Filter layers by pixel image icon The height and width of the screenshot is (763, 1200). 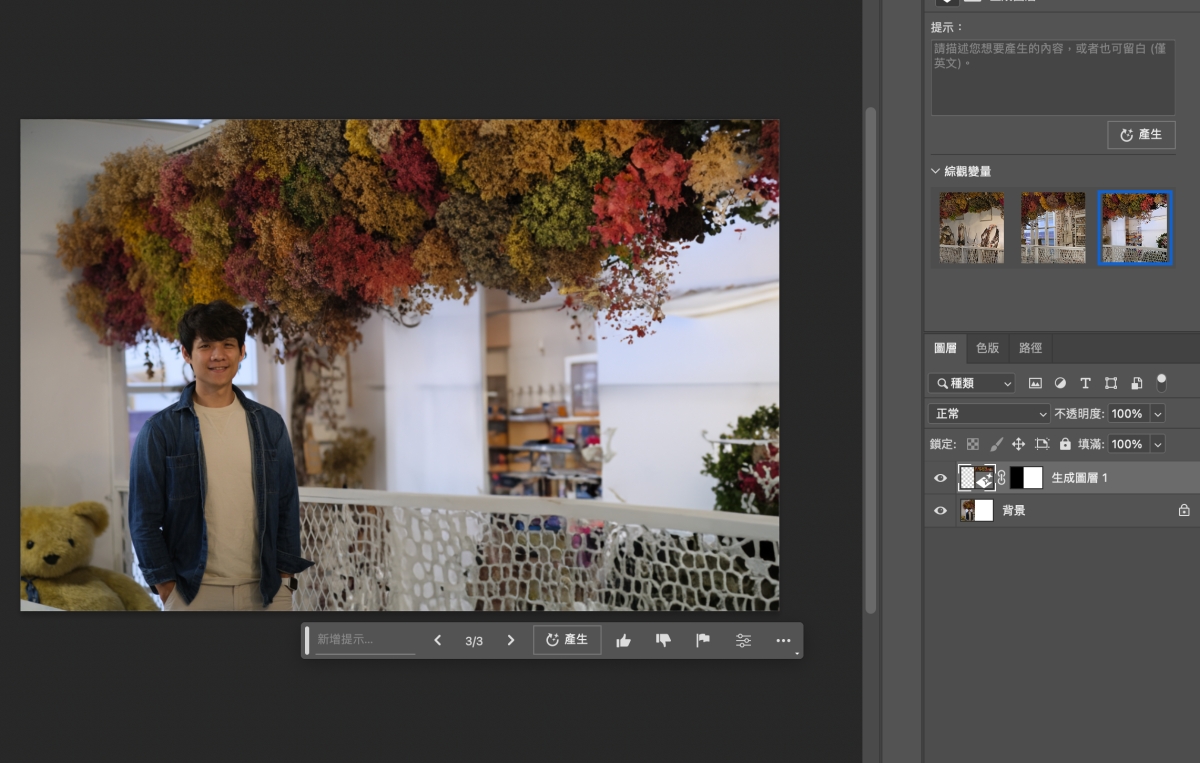(1035, 383)
